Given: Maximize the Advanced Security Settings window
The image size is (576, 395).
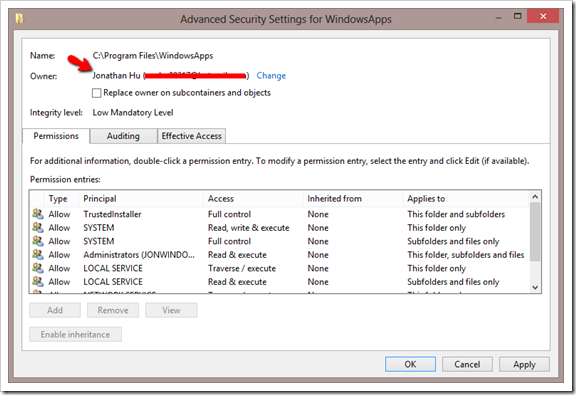Looking at the screenshot, I should (x=517, y=17).
